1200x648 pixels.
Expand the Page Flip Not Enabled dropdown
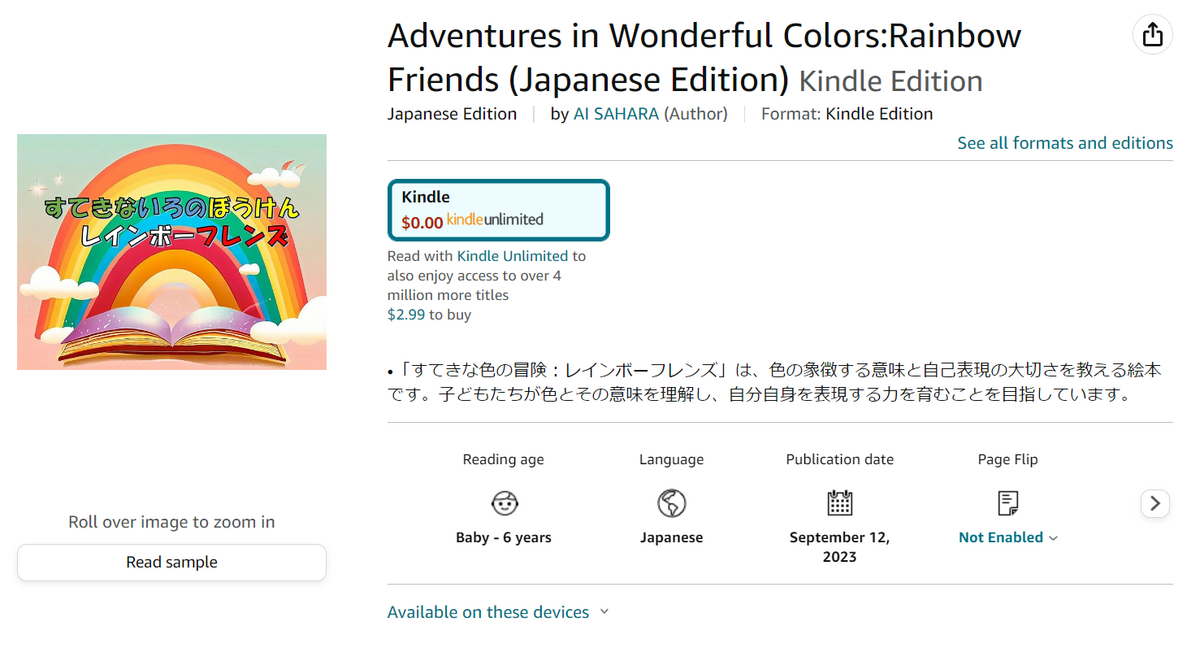point(1008,538)
